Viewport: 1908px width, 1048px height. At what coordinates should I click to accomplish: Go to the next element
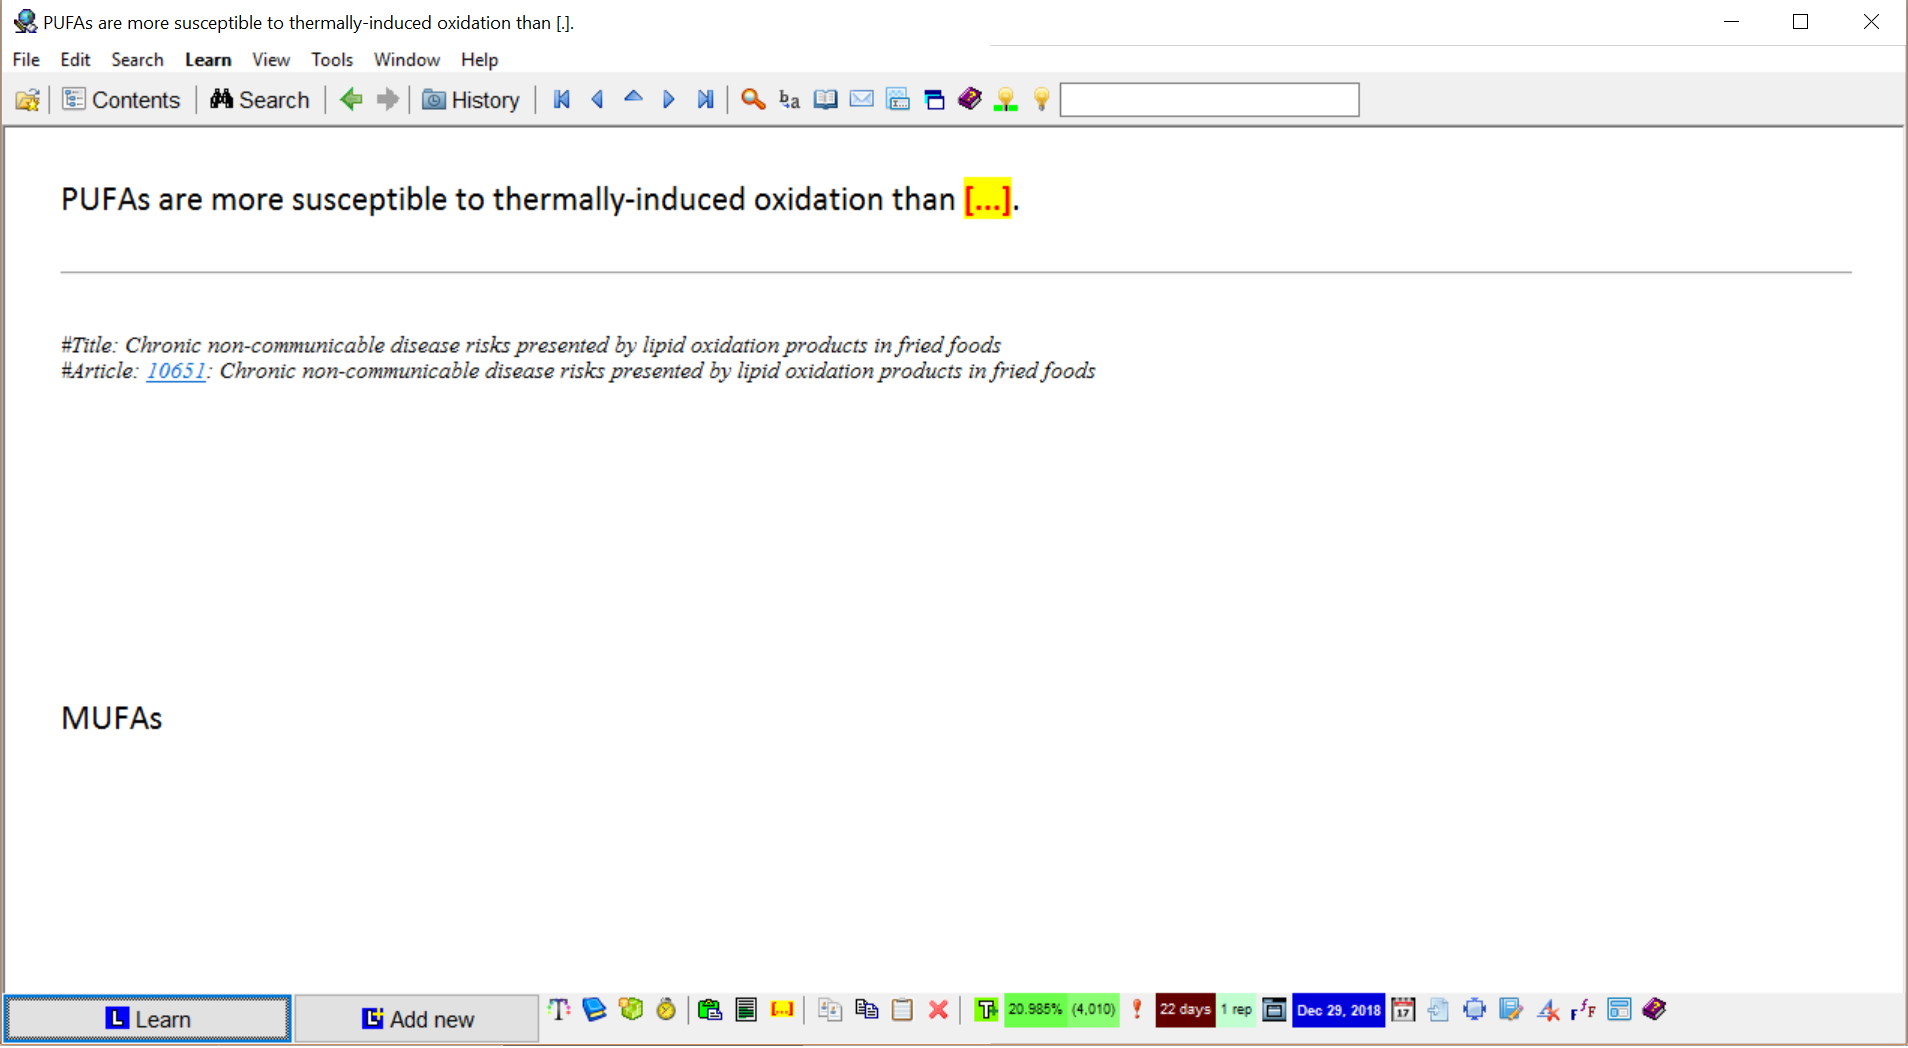669,100
